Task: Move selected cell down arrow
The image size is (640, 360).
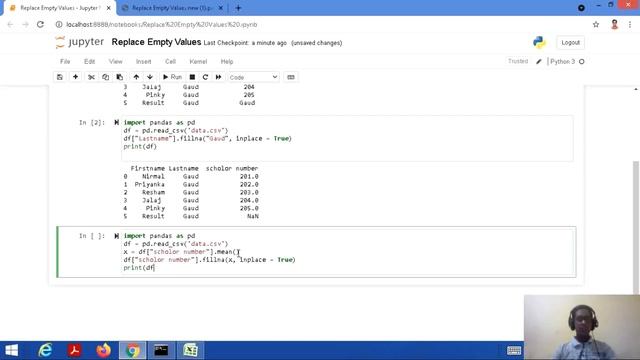Action: (150, 77)
